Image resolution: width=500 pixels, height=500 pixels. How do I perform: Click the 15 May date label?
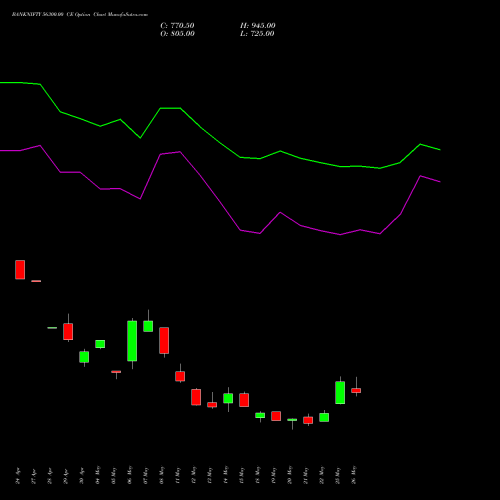pyautogui.click(x=242, y=475)
